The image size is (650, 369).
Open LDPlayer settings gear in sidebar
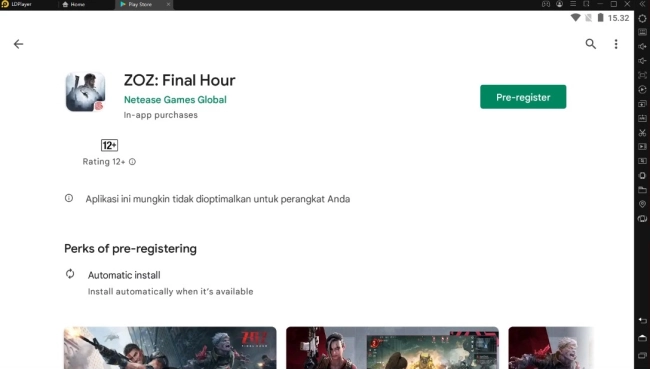click(x=642, y=18)
